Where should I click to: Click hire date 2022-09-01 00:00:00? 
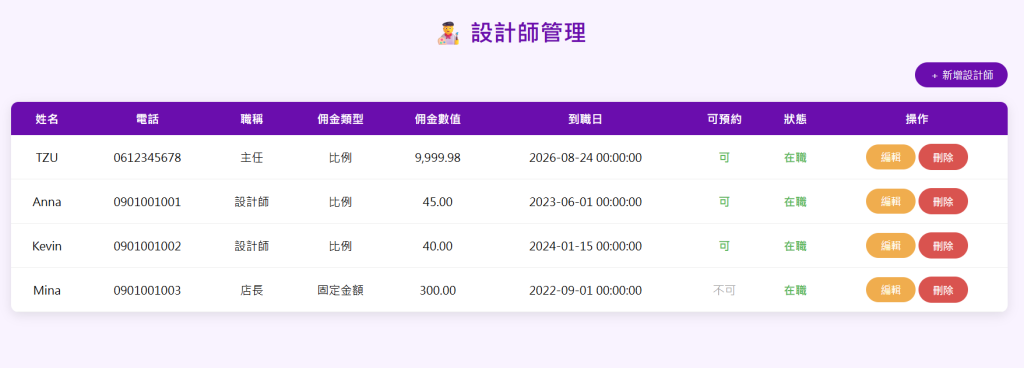pyautogui.click(x=585, y=290)
